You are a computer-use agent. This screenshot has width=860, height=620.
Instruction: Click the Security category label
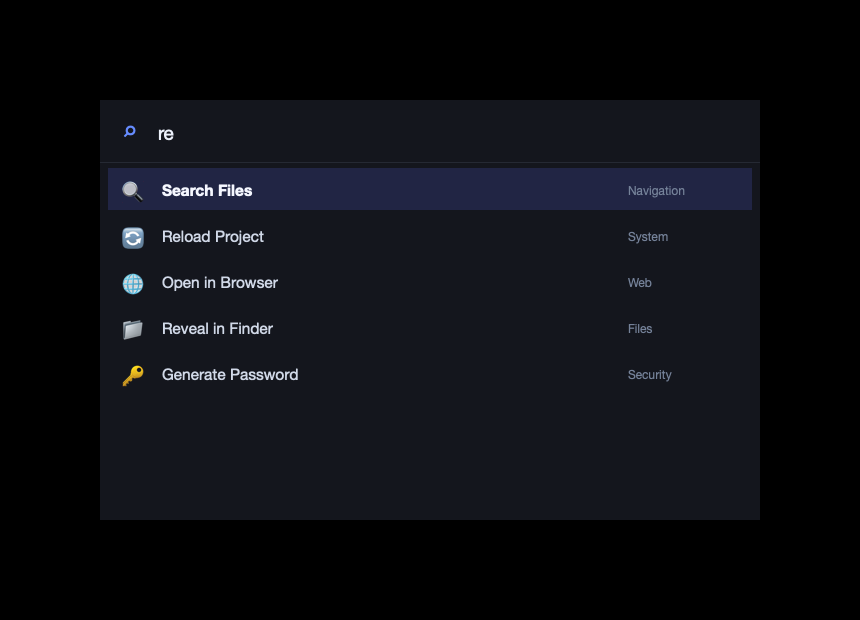pos(649,375)
